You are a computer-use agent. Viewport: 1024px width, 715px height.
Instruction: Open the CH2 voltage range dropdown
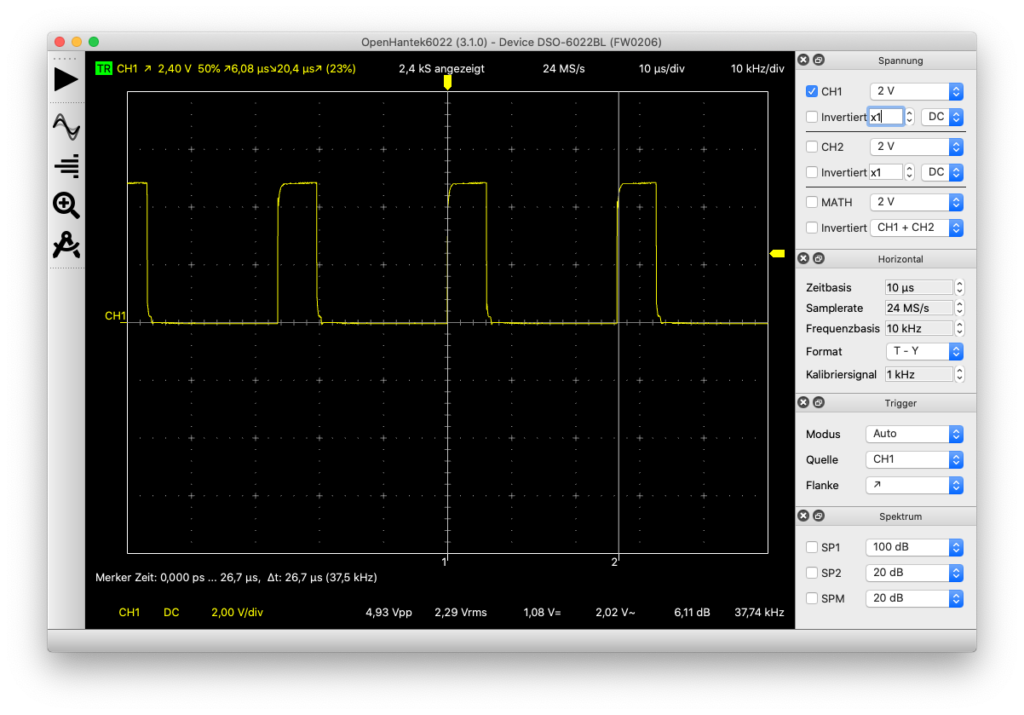coord(917,147)
